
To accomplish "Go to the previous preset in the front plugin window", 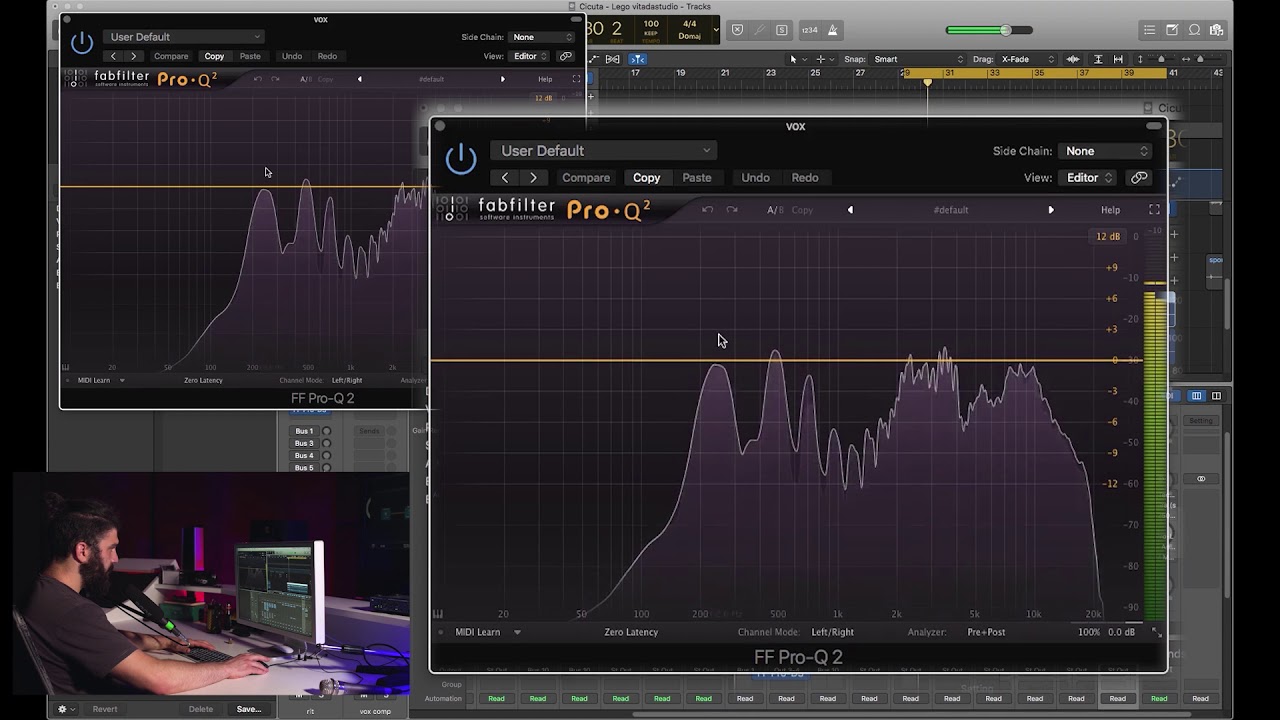I will [505, 178].
